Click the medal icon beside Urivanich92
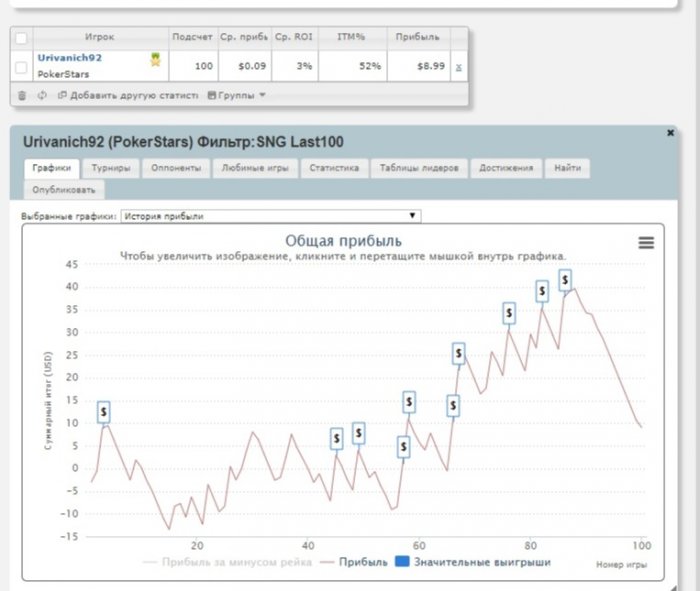Image resolution: width=700 pixels, height=591 pixels. (155, 59)
